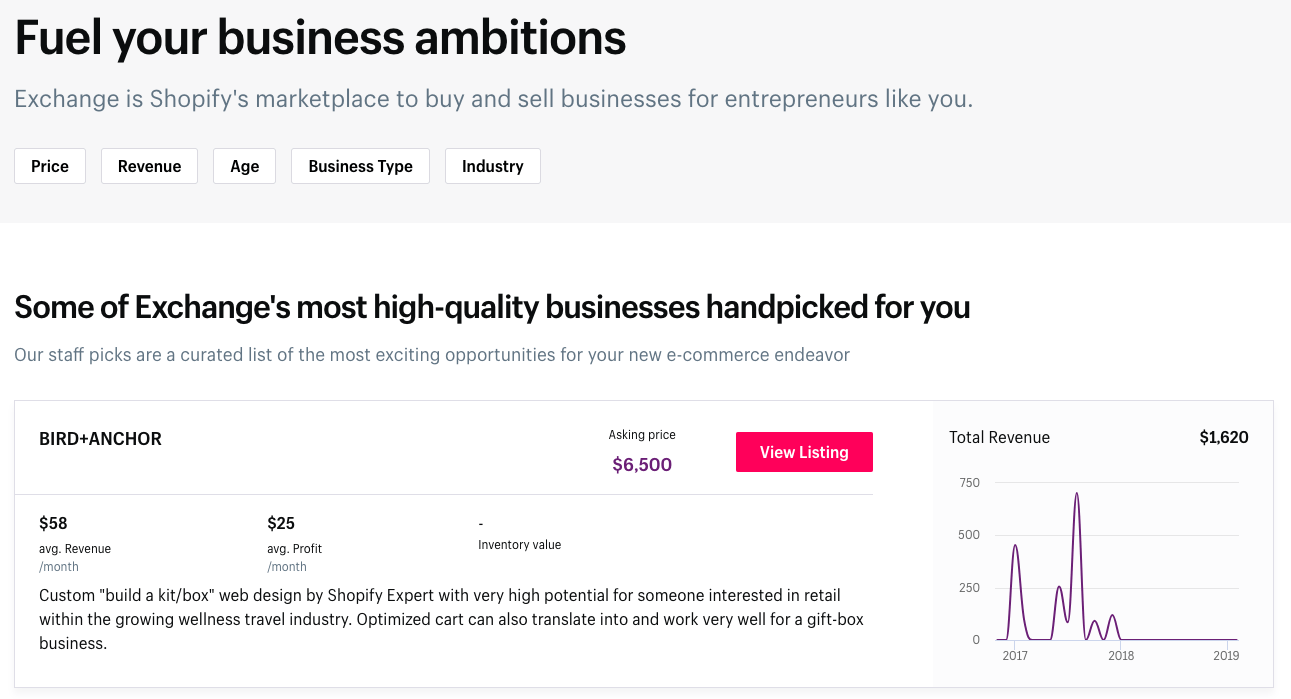Screen dimensions: 1291x699
Task: Open the Business Type filter
Action: (x=360, y=166)
